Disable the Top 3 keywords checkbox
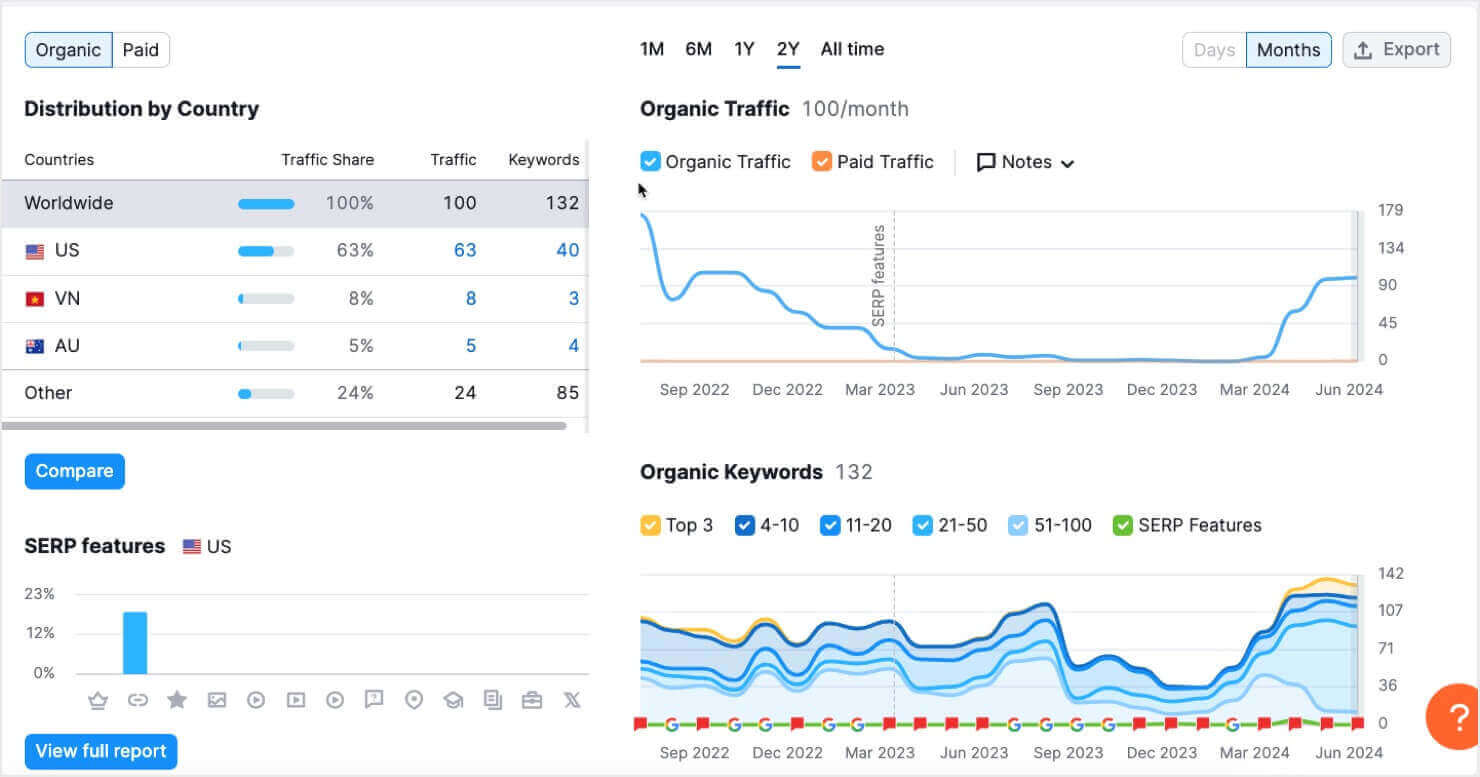The height and width of the screenshot is (777, 1480). (x=650, y=524)
